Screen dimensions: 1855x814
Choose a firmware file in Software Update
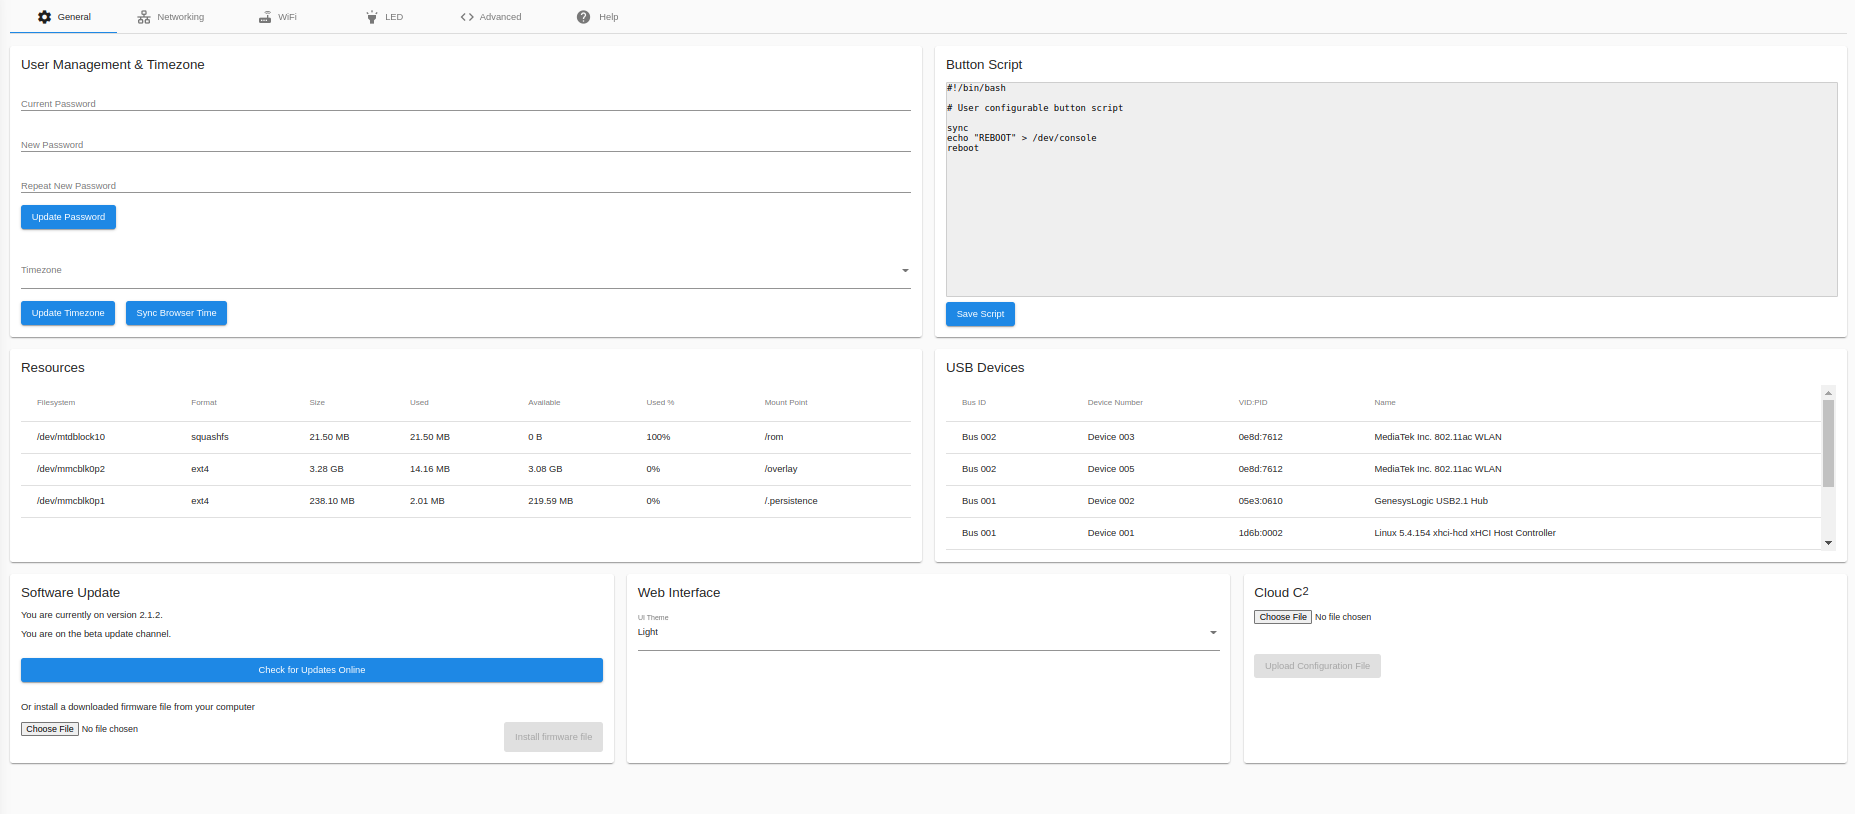pos(50,729)
